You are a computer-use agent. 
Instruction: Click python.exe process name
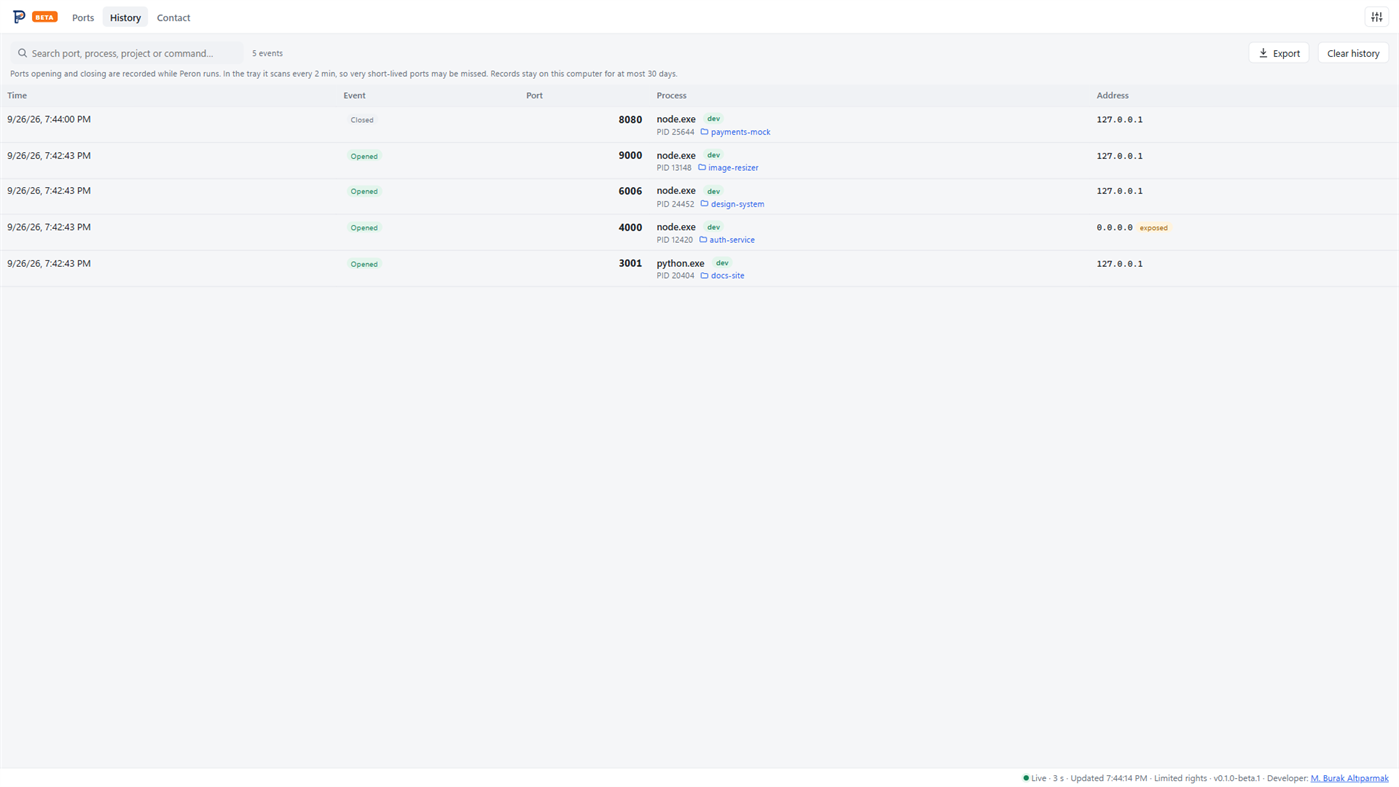pyautogui.click(x=680, y=263)
